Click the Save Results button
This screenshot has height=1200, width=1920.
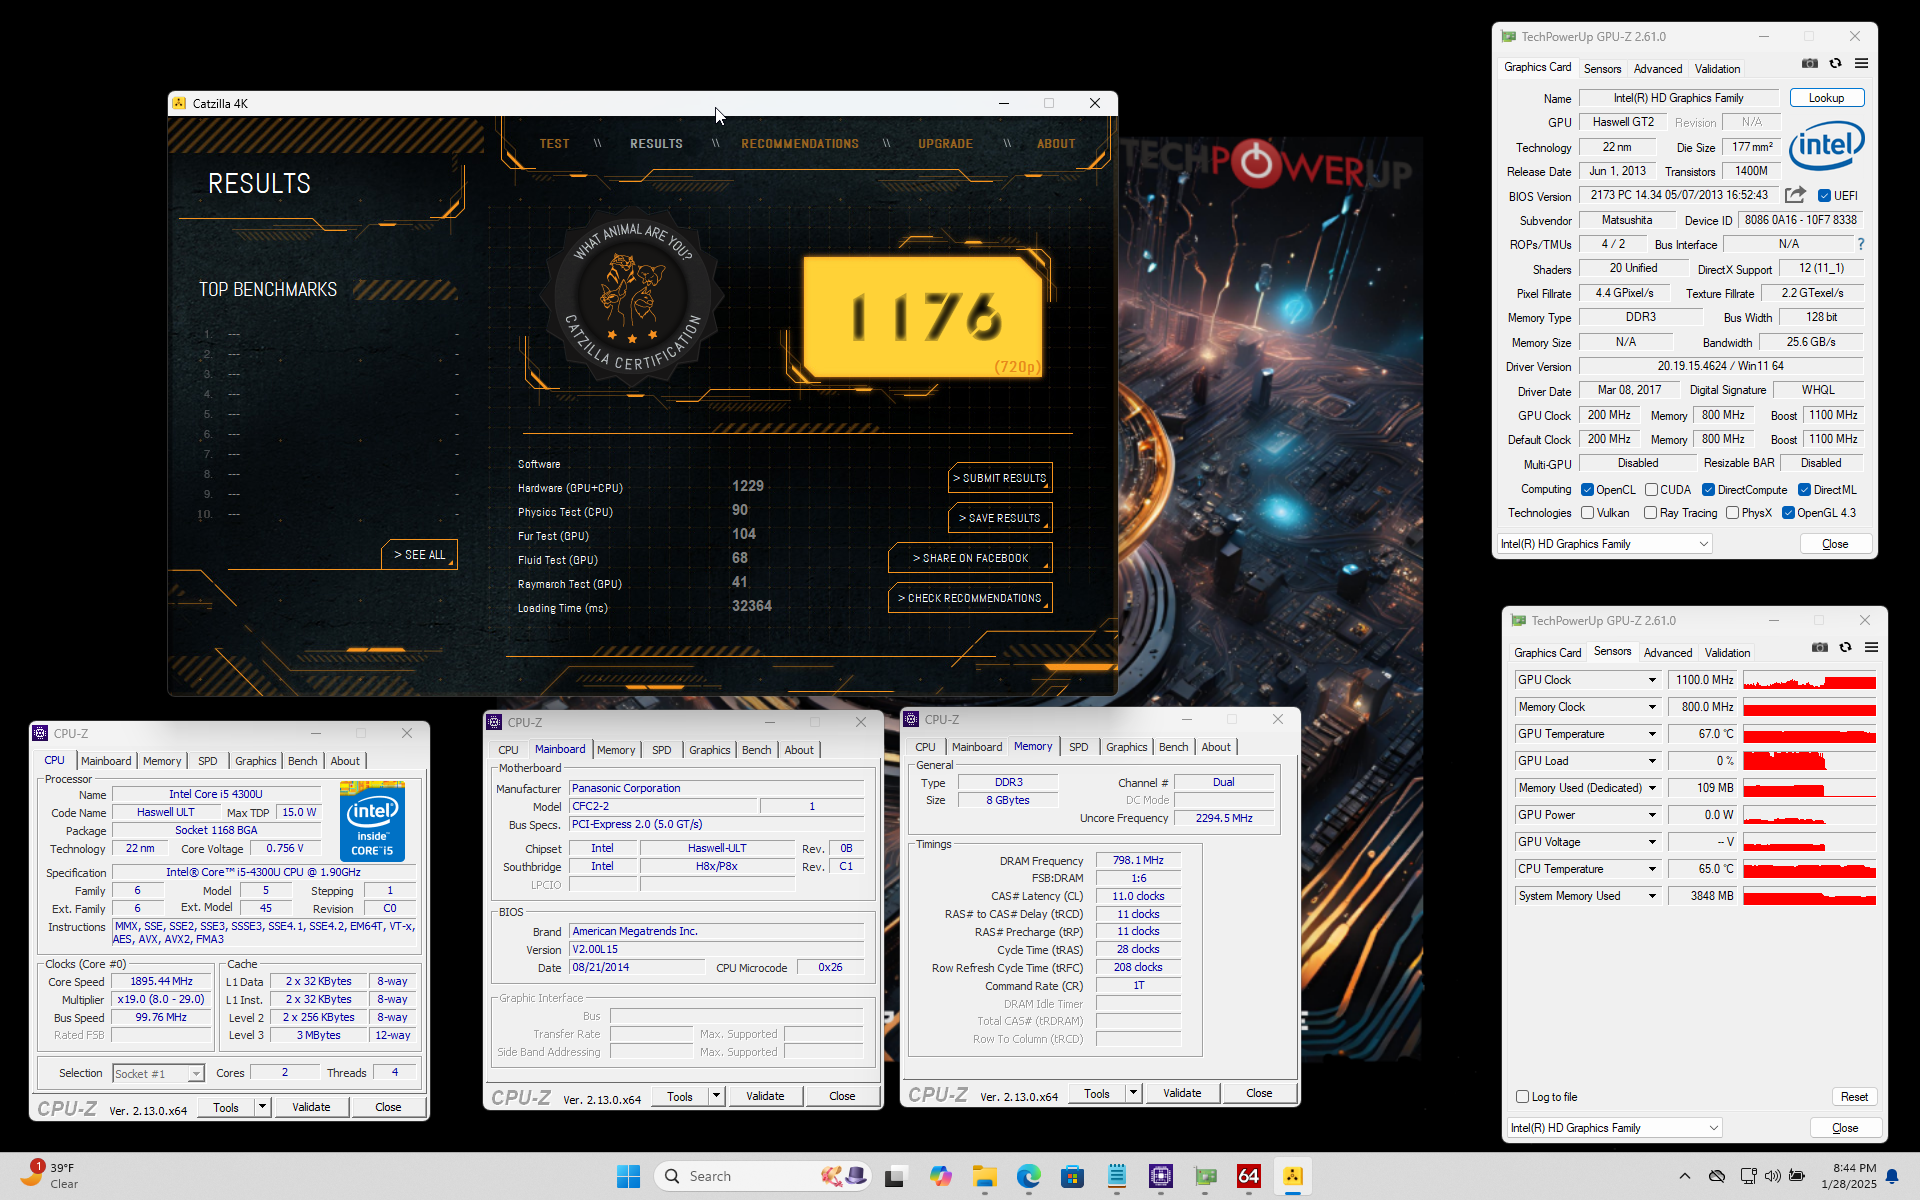[1000, 518]
